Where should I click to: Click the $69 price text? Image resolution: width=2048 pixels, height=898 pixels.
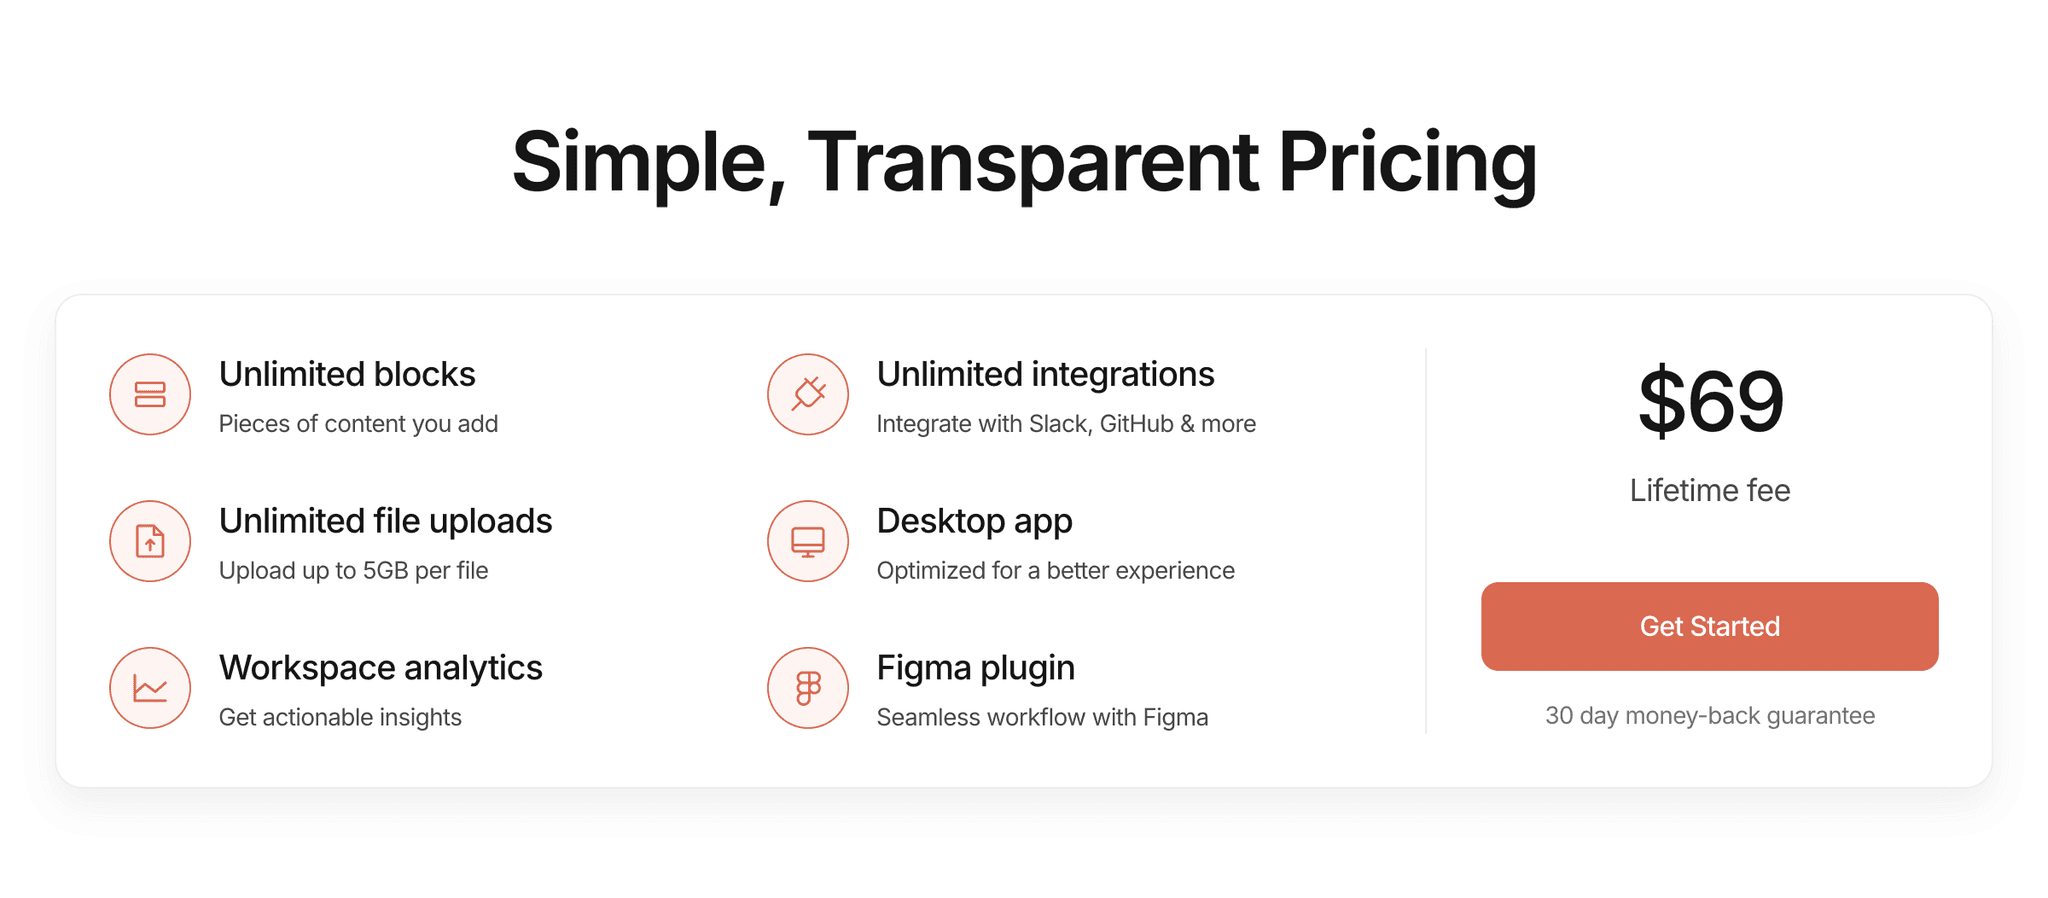1710,400
